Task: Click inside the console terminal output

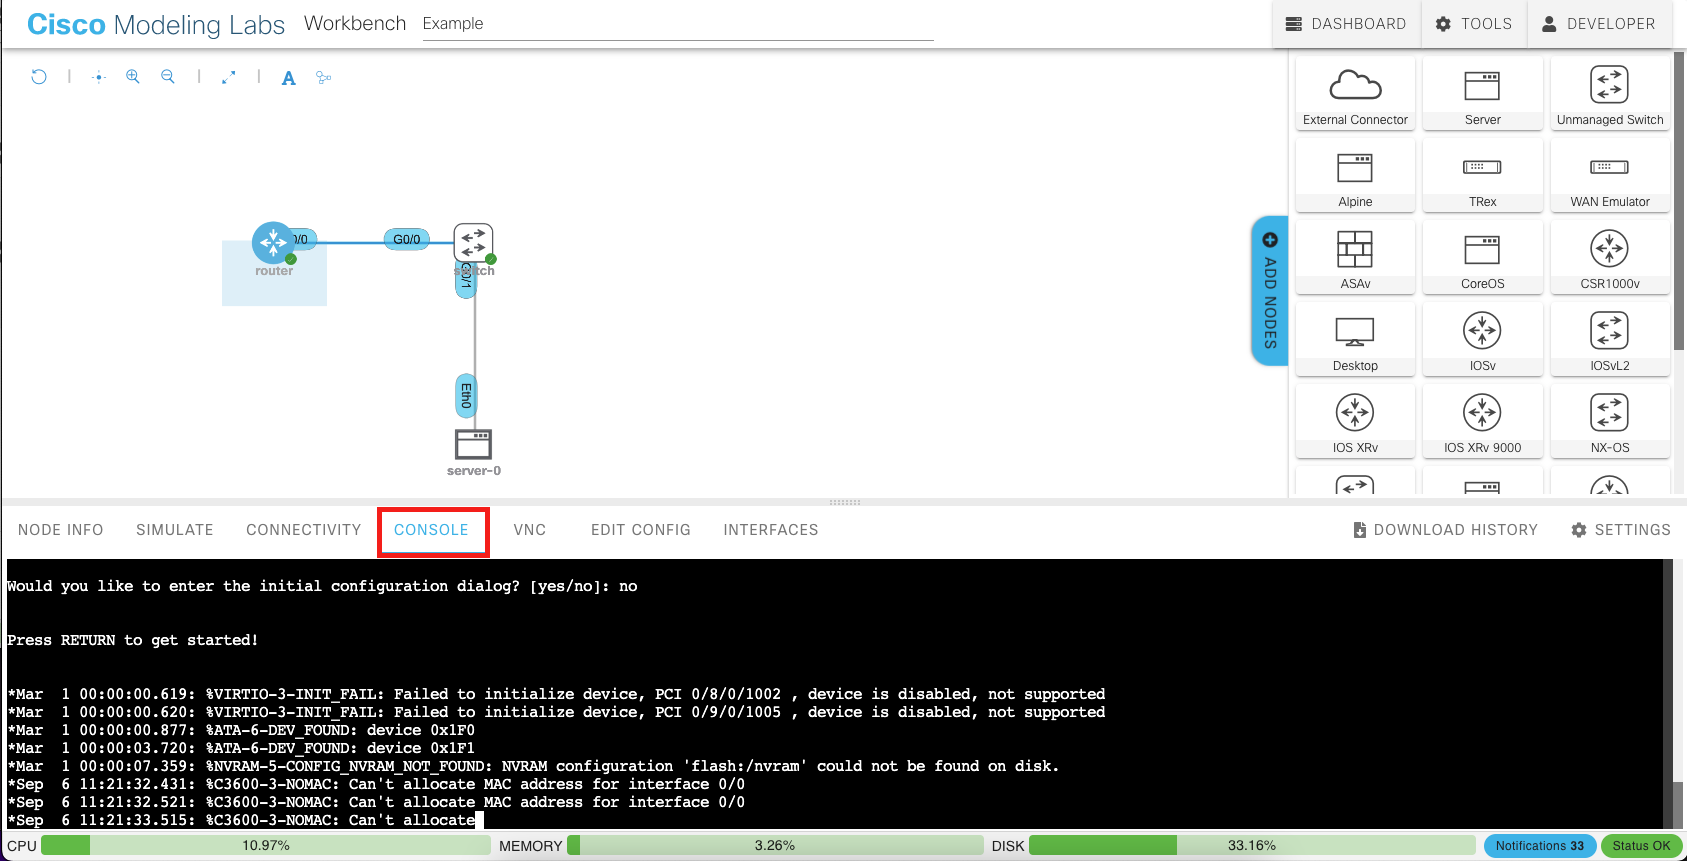Action: 834,694
